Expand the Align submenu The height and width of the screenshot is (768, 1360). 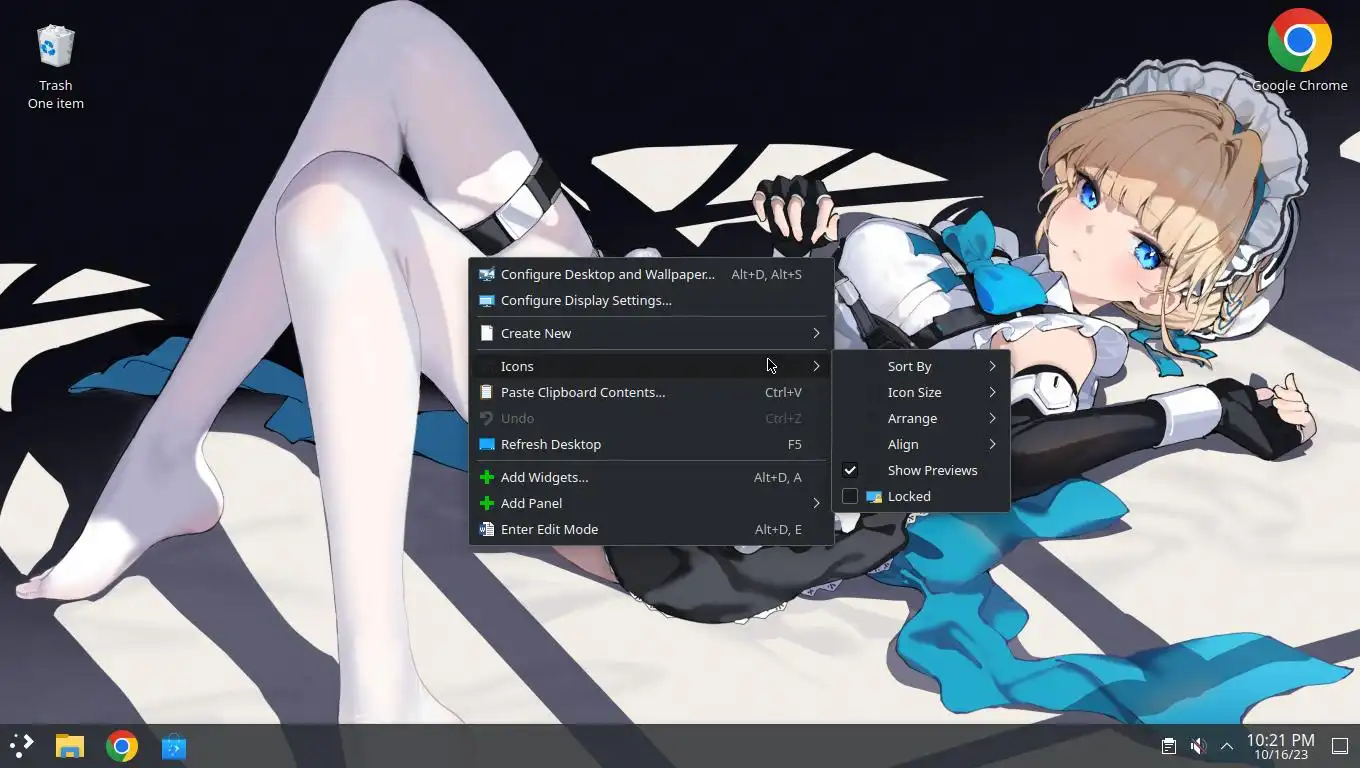[x=921, y=444]
